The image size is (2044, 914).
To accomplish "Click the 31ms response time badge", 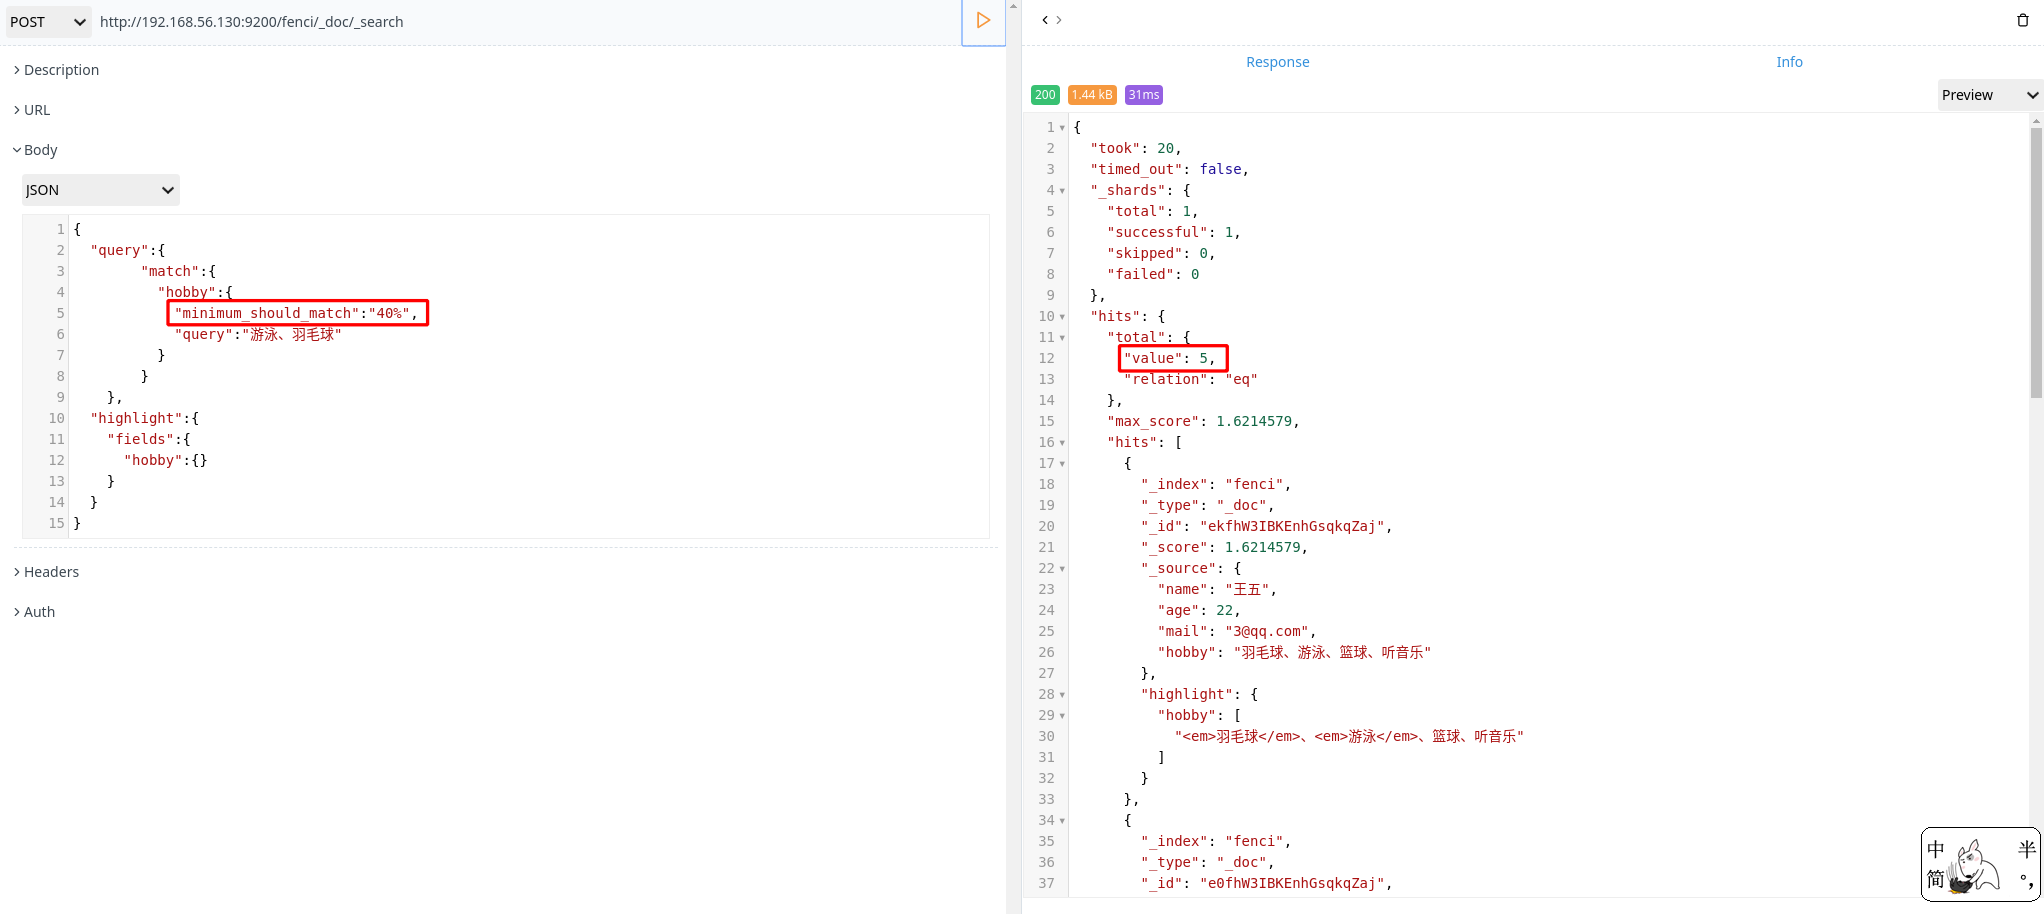I will tap(1143, 94).
